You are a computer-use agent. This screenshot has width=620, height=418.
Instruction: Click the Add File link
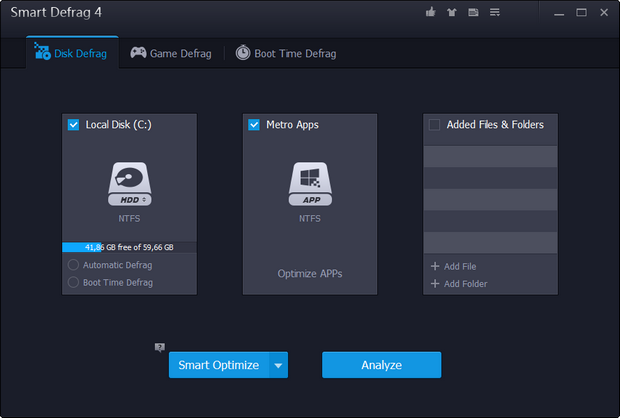coord(460,267)
